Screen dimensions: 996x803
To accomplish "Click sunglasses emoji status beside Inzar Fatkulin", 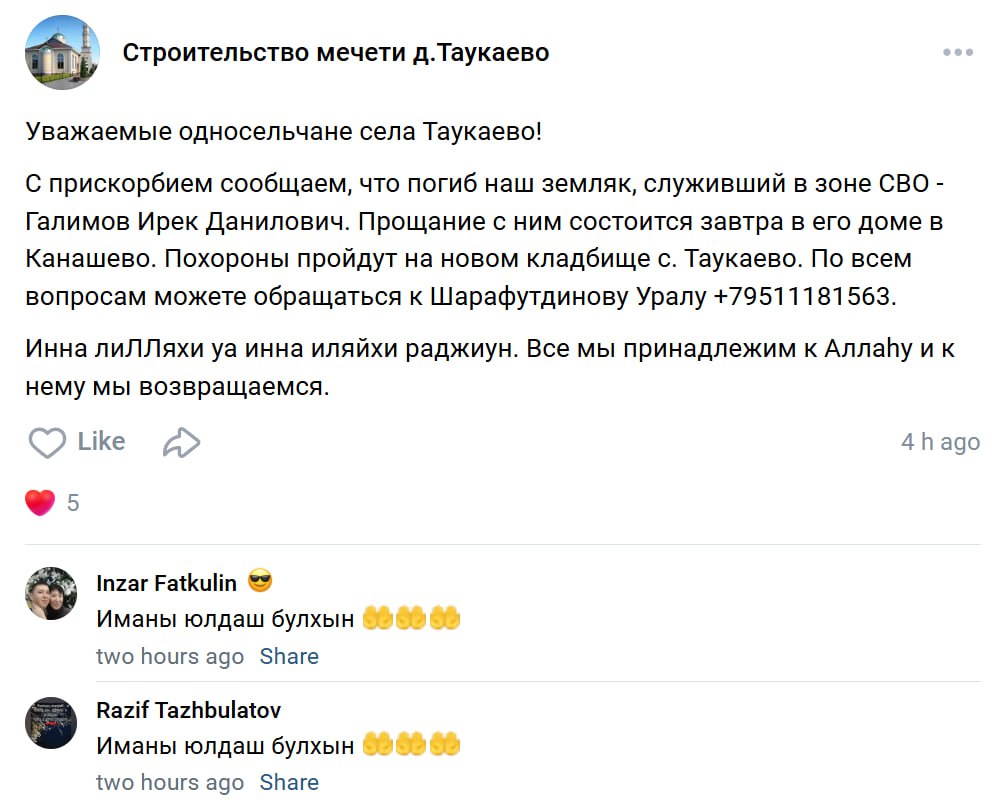I will (260, 581).
